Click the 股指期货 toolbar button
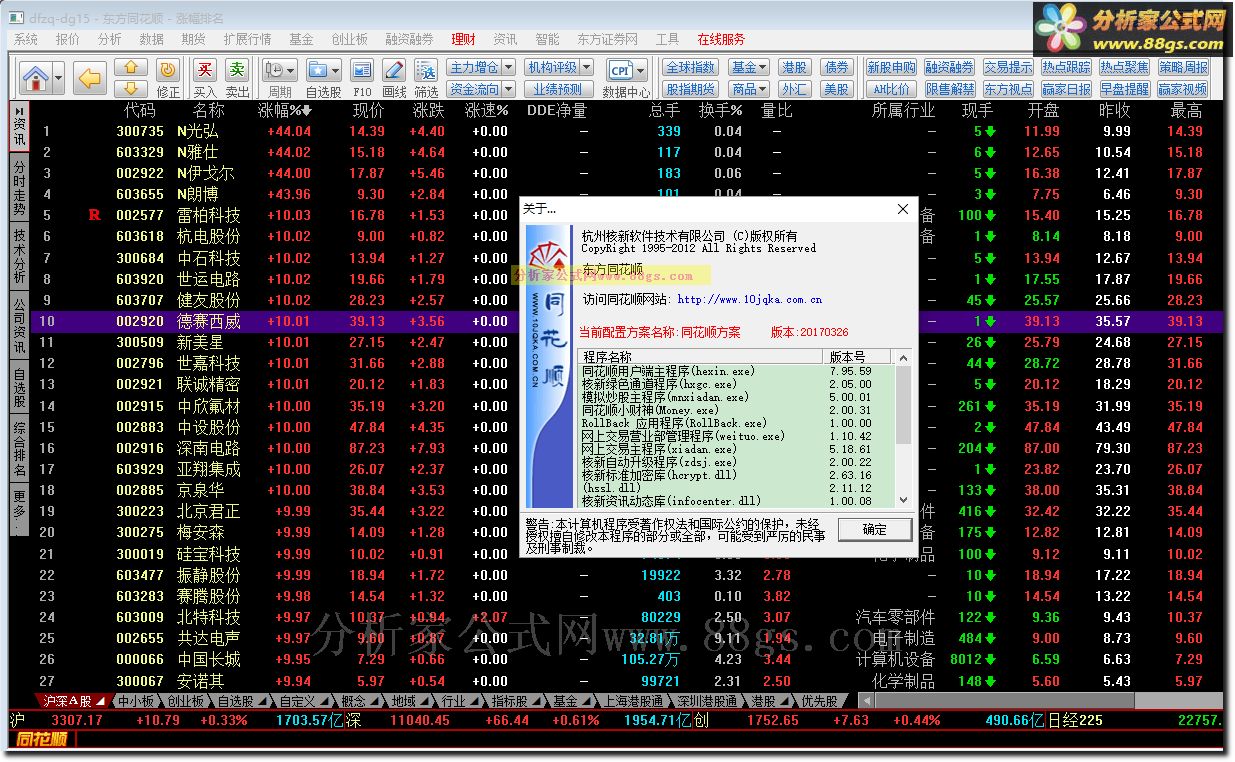 coord(690,88)
